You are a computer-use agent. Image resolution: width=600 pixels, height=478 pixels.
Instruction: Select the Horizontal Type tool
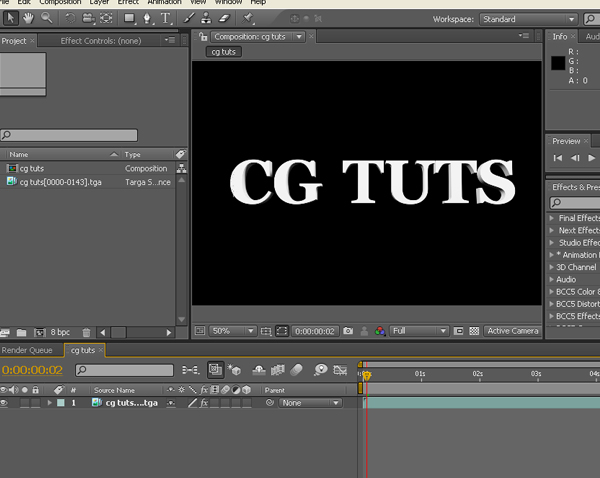click(x=165, y=18)
